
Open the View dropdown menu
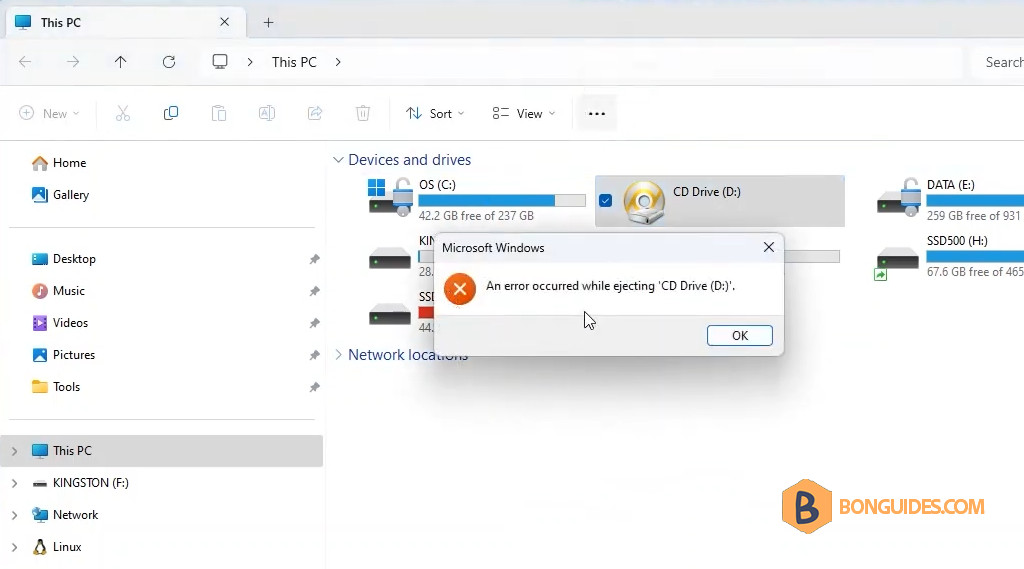pos(524,114)
